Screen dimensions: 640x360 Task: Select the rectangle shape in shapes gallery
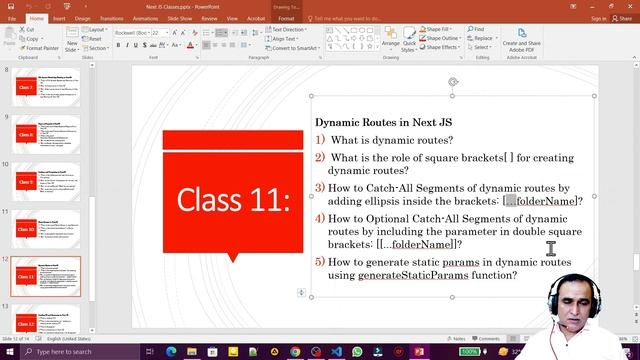click(354, 30)
